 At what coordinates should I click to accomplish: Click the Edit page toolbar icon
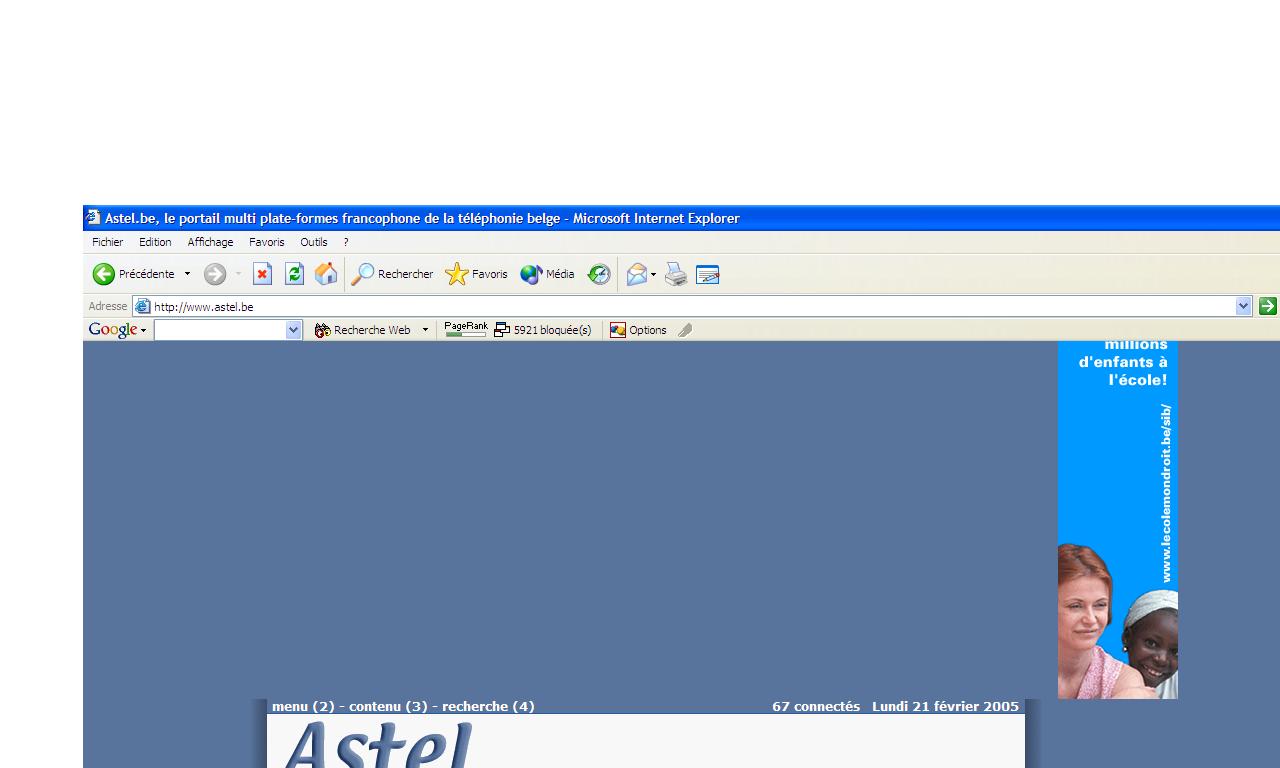click(x=708, y=274)
